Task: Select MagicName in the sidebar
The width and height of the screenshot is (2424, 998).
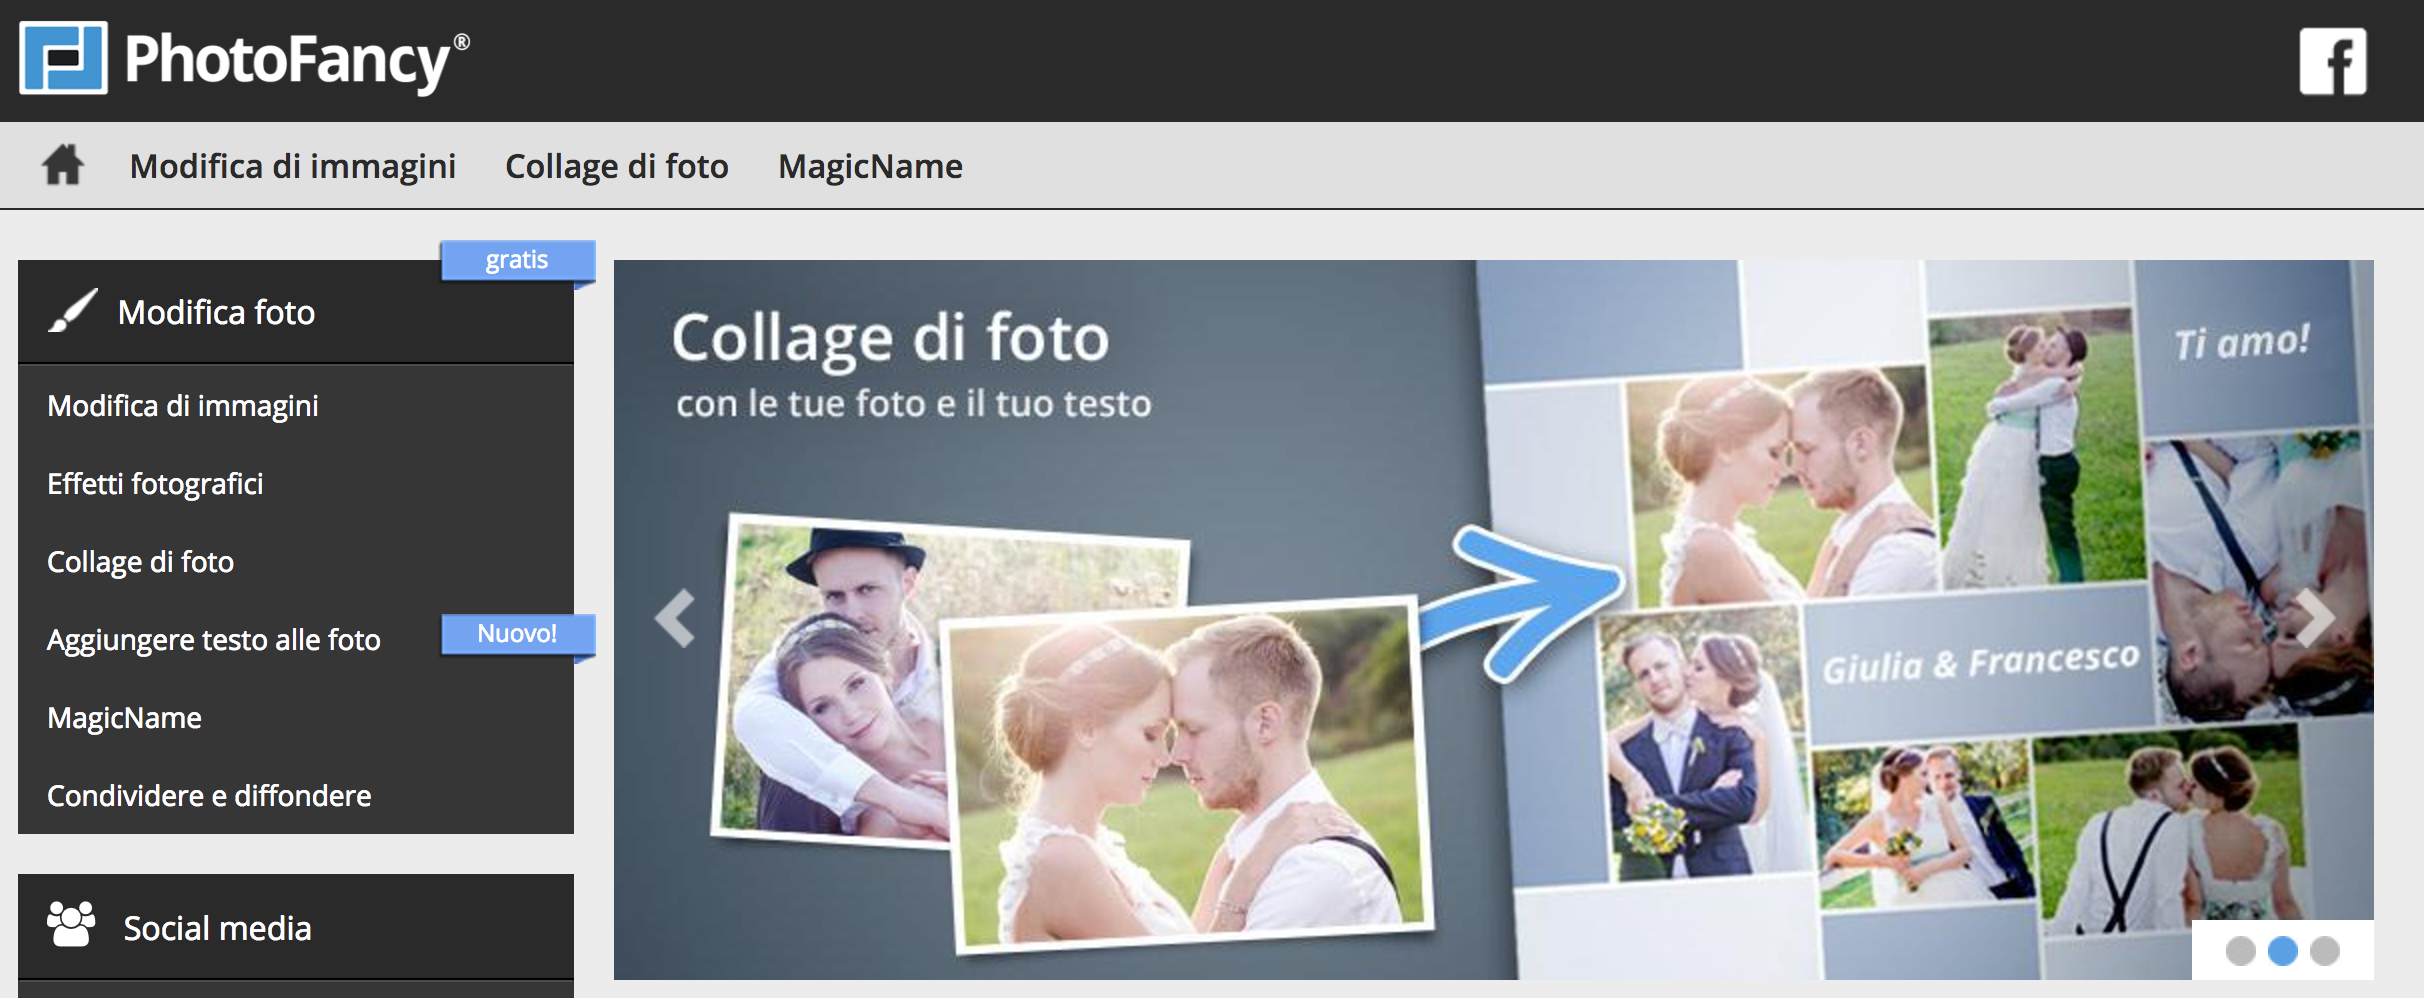Action: 125,718
